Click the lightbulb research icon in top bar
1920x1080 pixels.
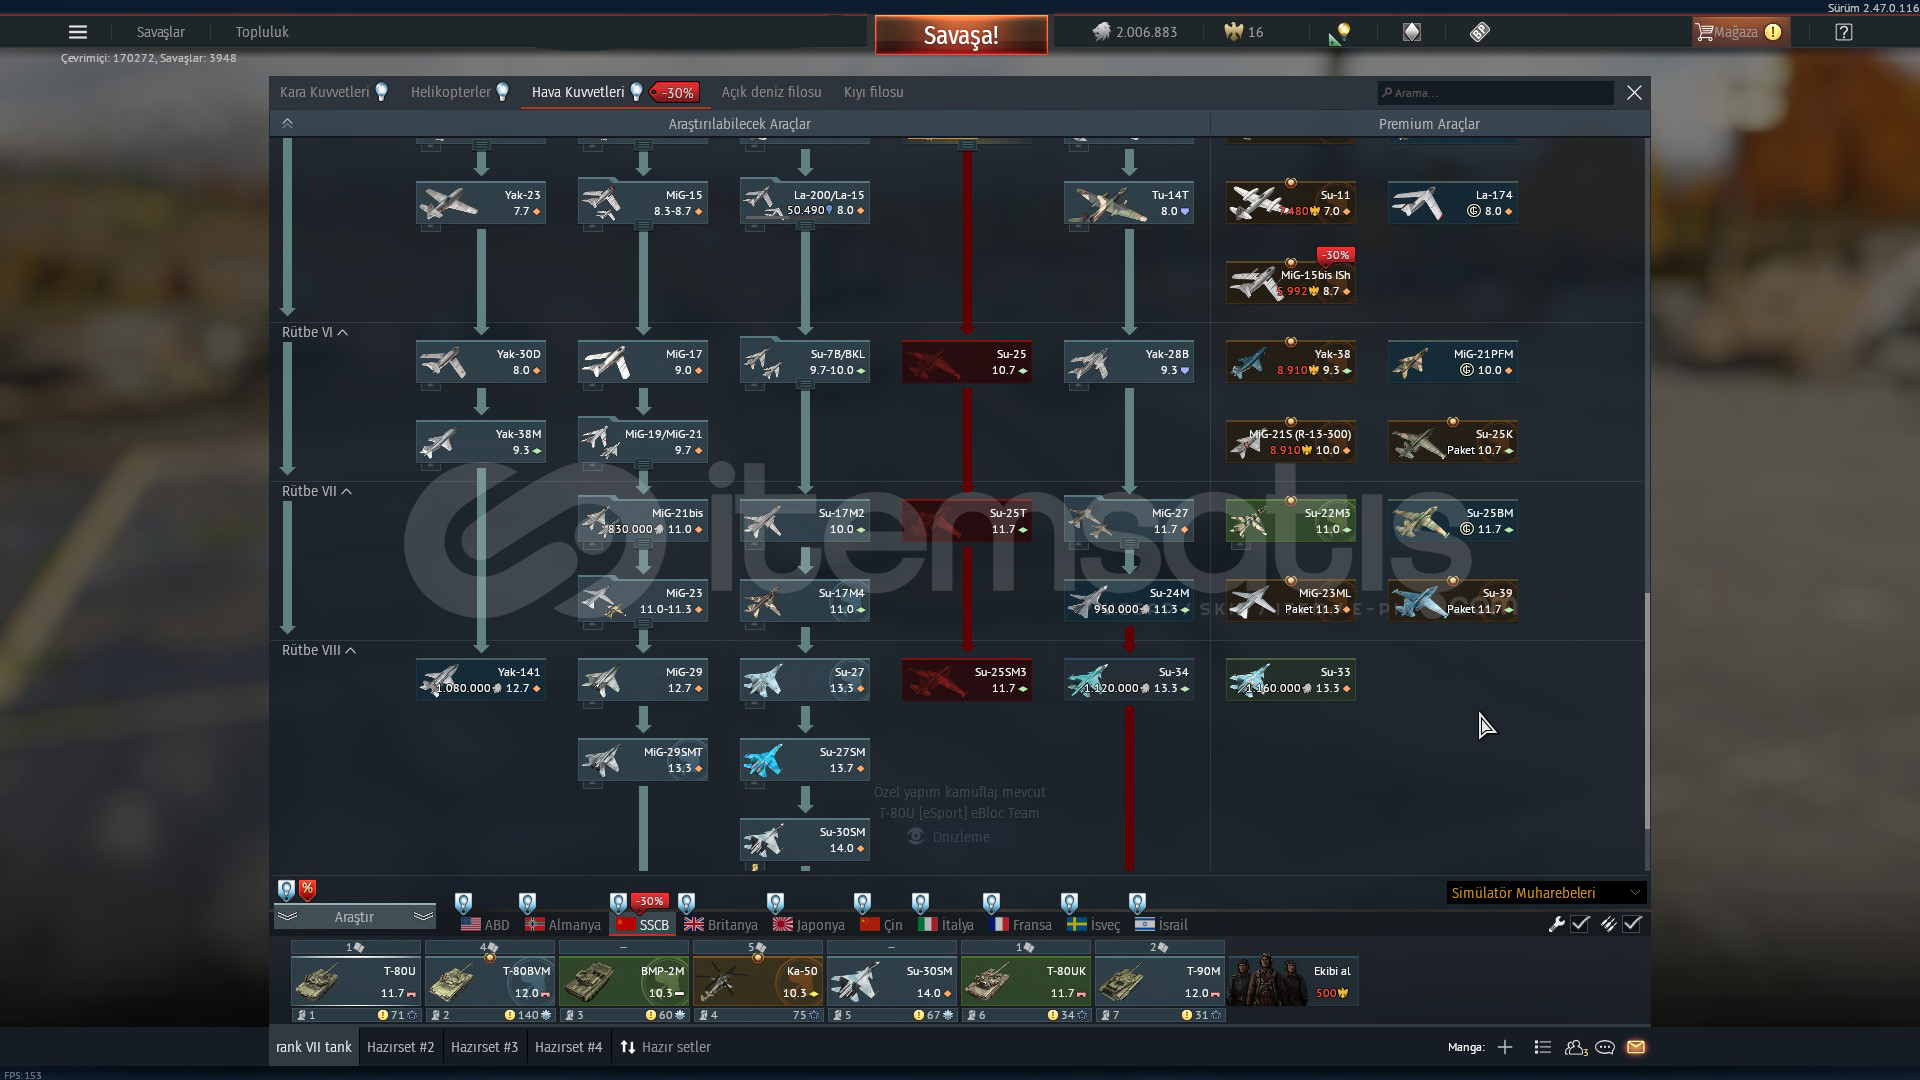point(1340,33)
